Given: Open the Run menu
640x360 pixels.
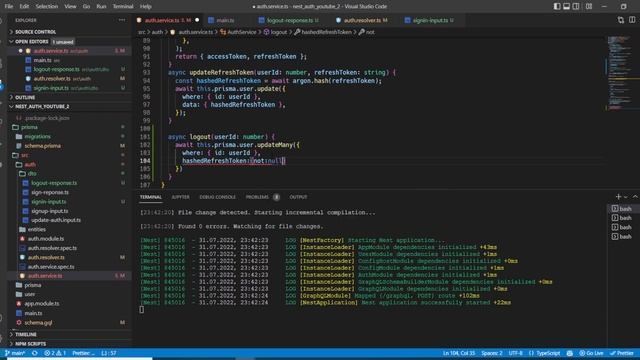Looking at the screenshot, I should (x=101, y=7).
